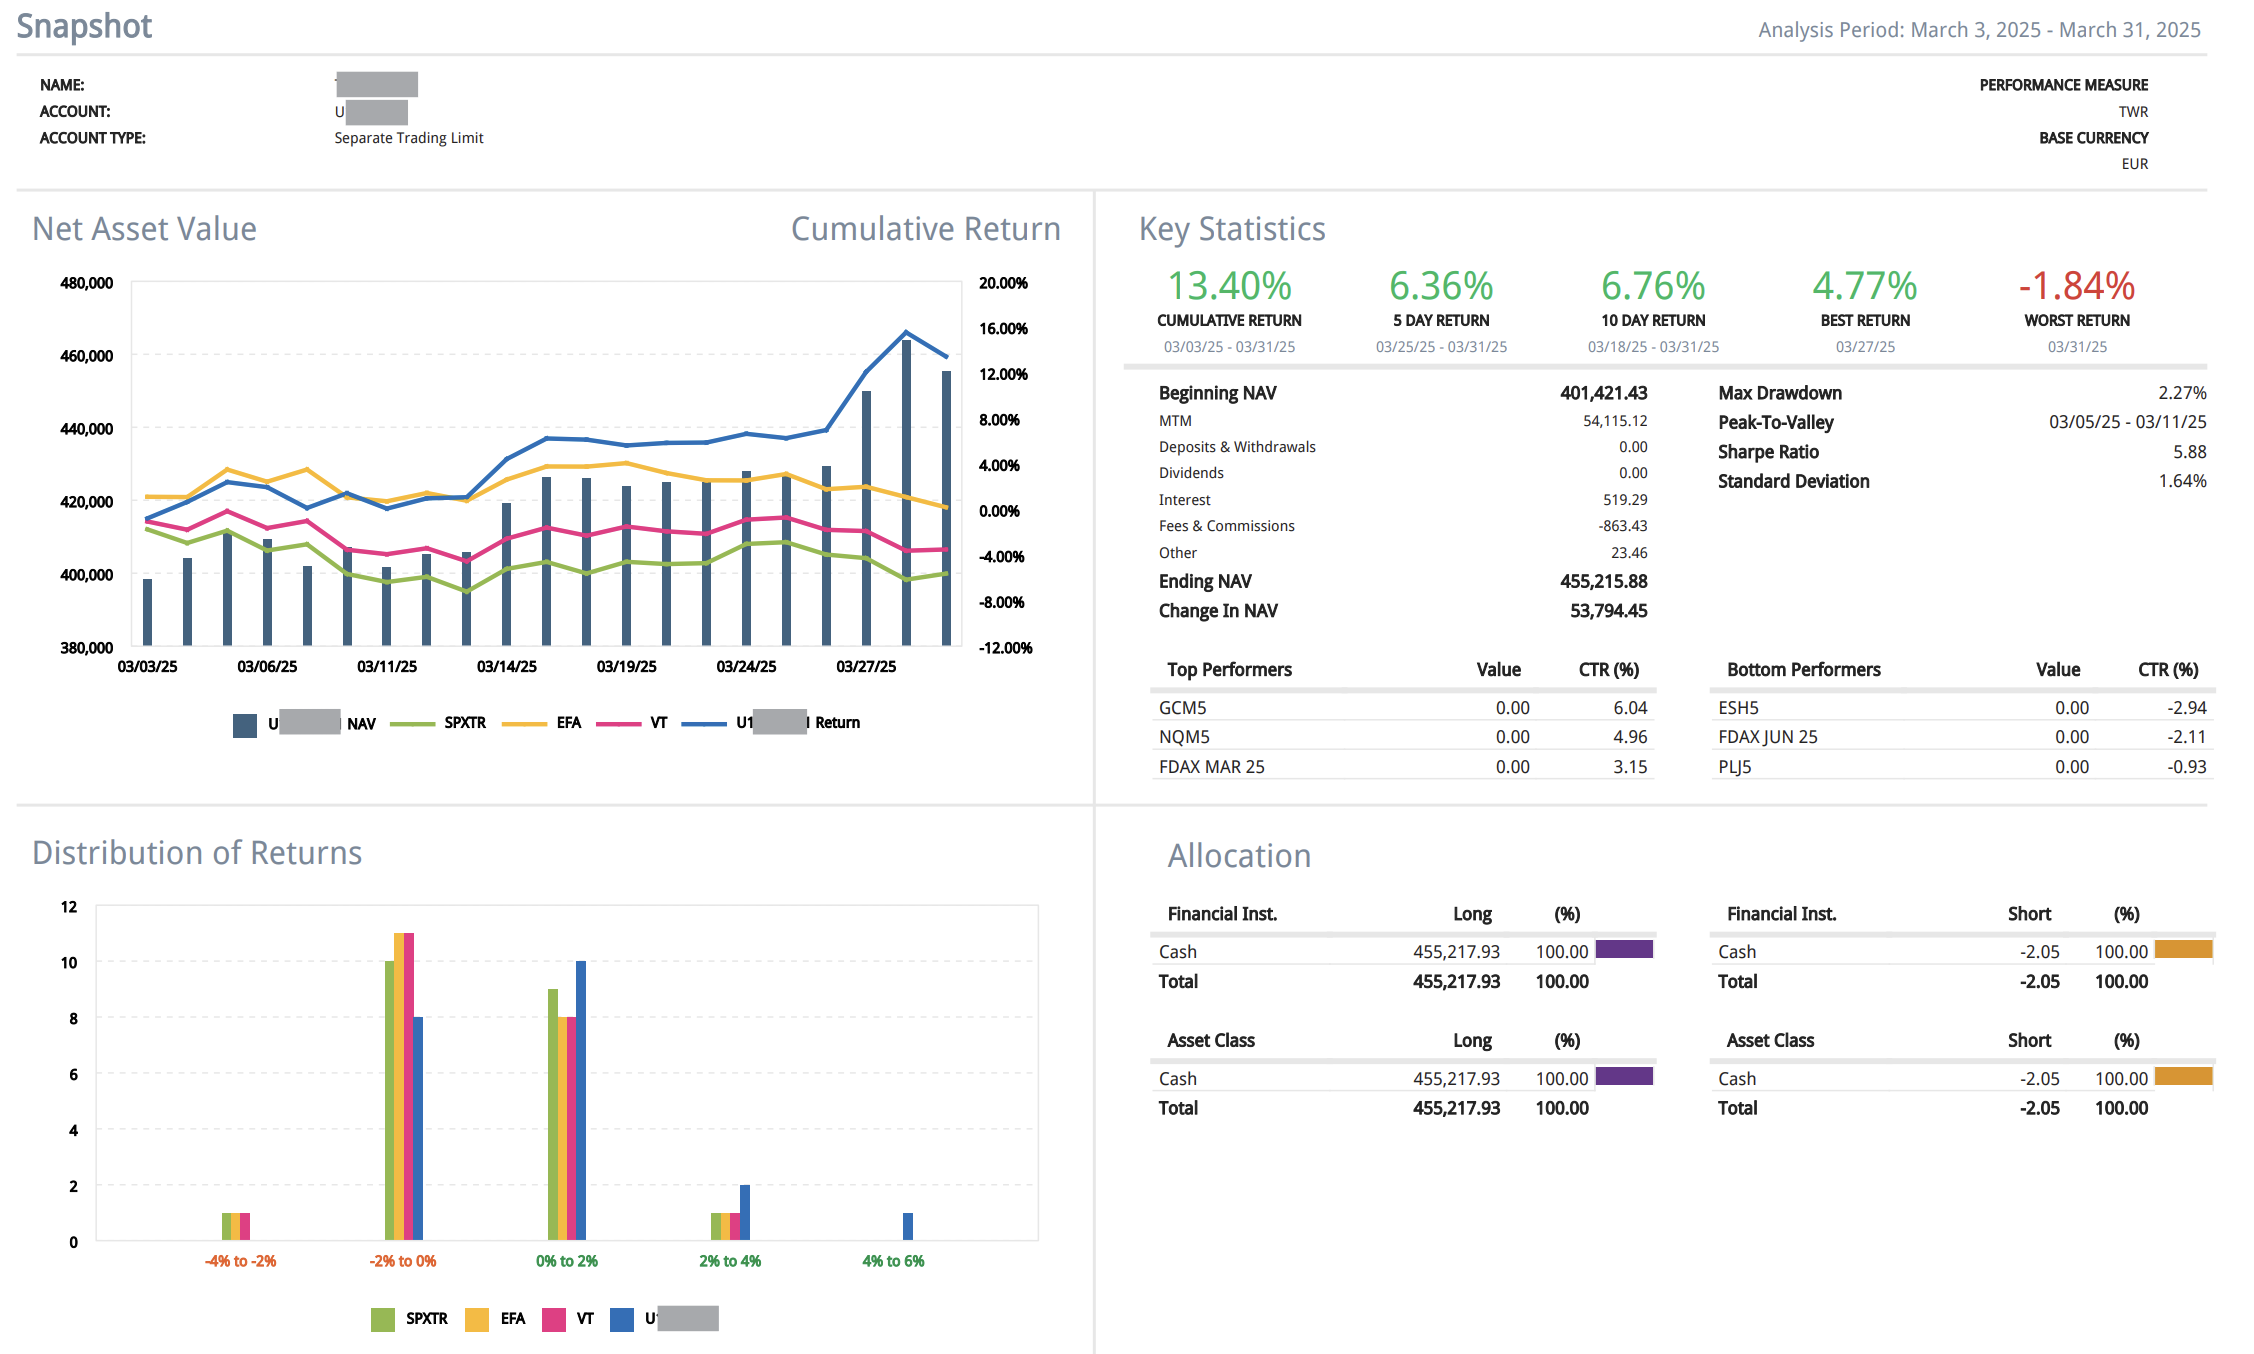The height and width of the screenshot is (1354, 2254).
Task: Click the FDAX JUN 25 bottom performer
Action: (x=1767, y=737)
